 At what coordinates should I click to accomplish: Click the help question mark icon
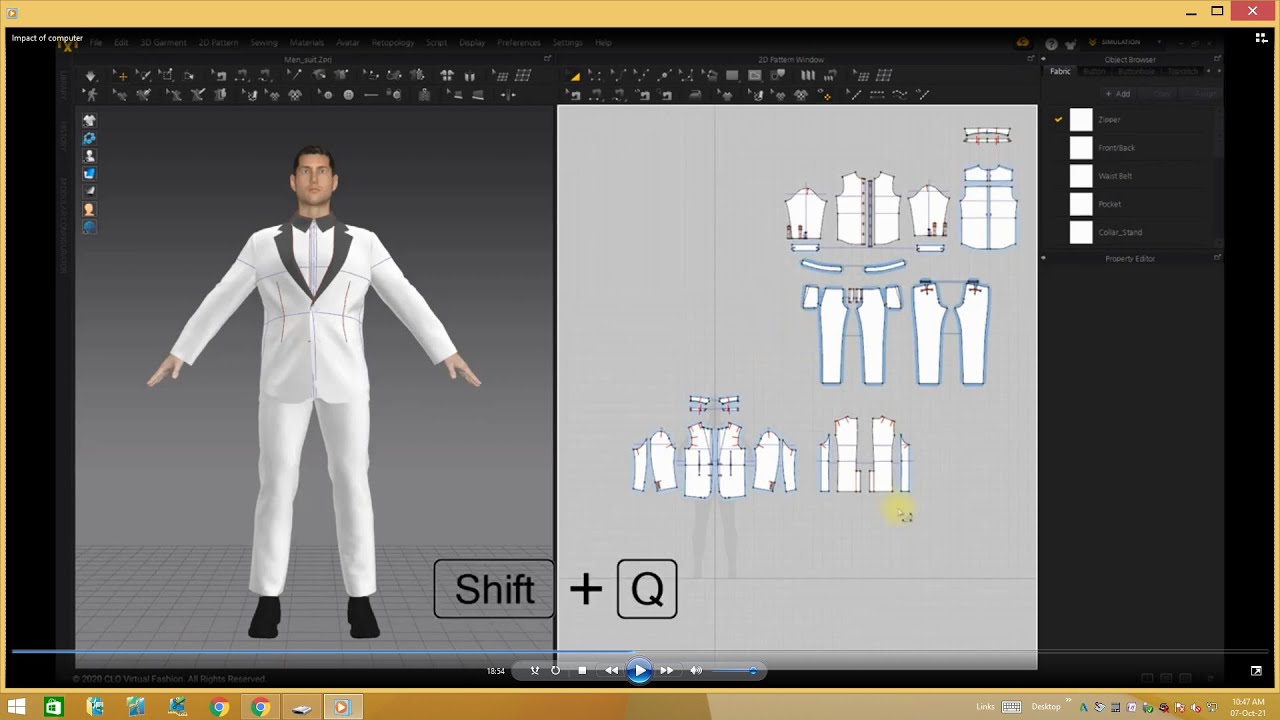pyautogui.click(x=1051, y=44)
